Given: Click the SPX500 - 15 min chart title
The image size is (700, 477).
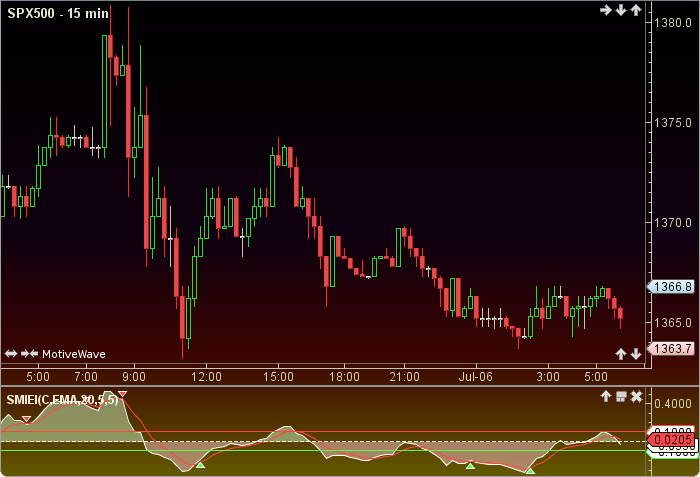Looking at the screenshot, I should [58, 13].
